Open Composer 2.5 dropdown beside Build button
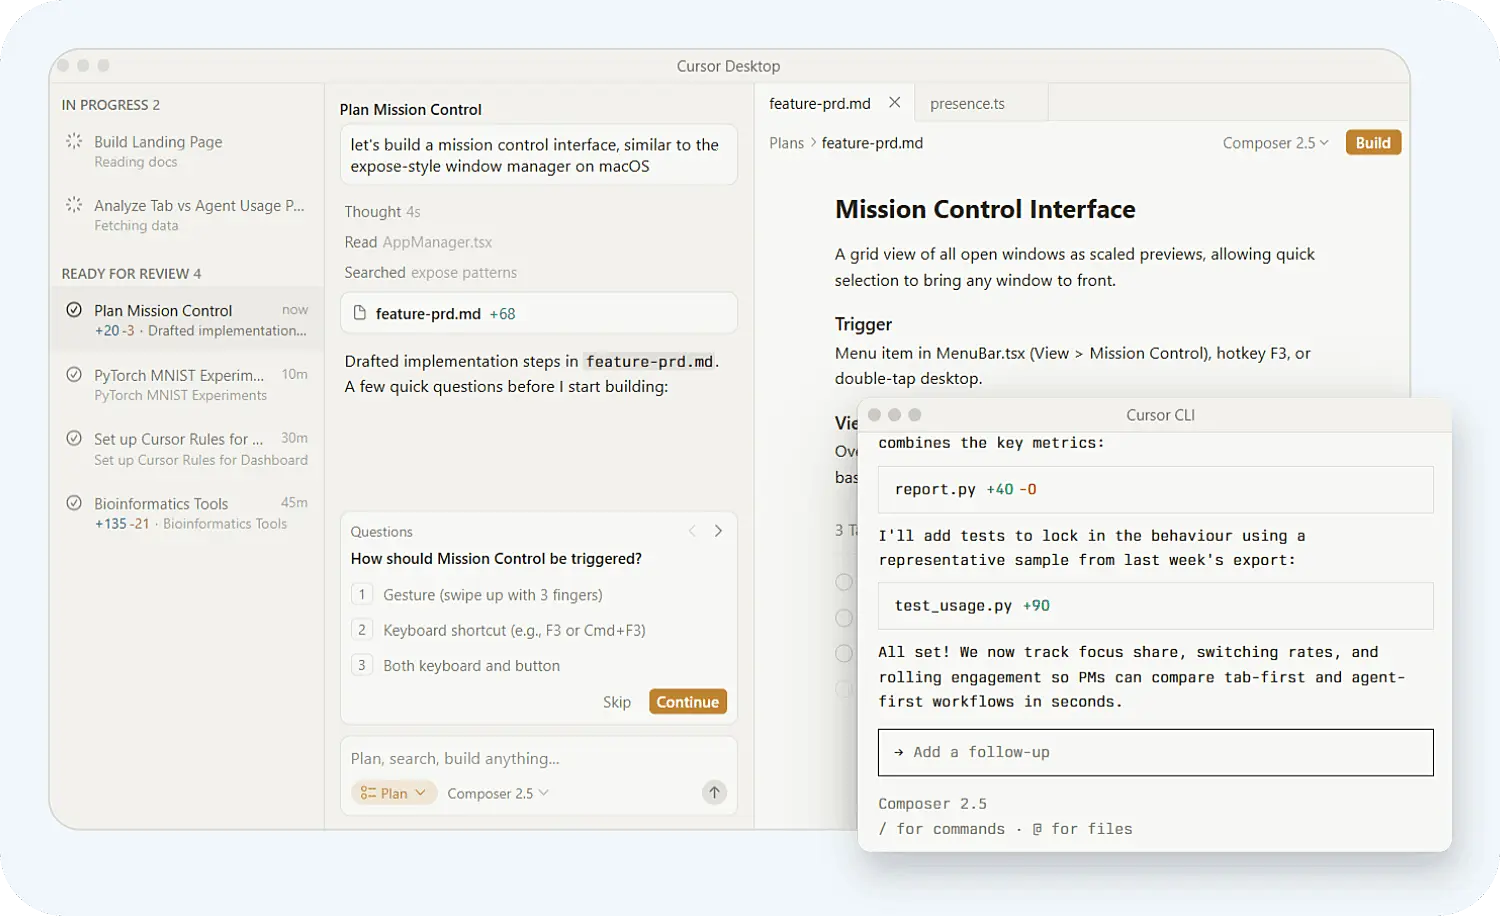The height and width of the screenshot is (916, 1500). pos(1275,143)
